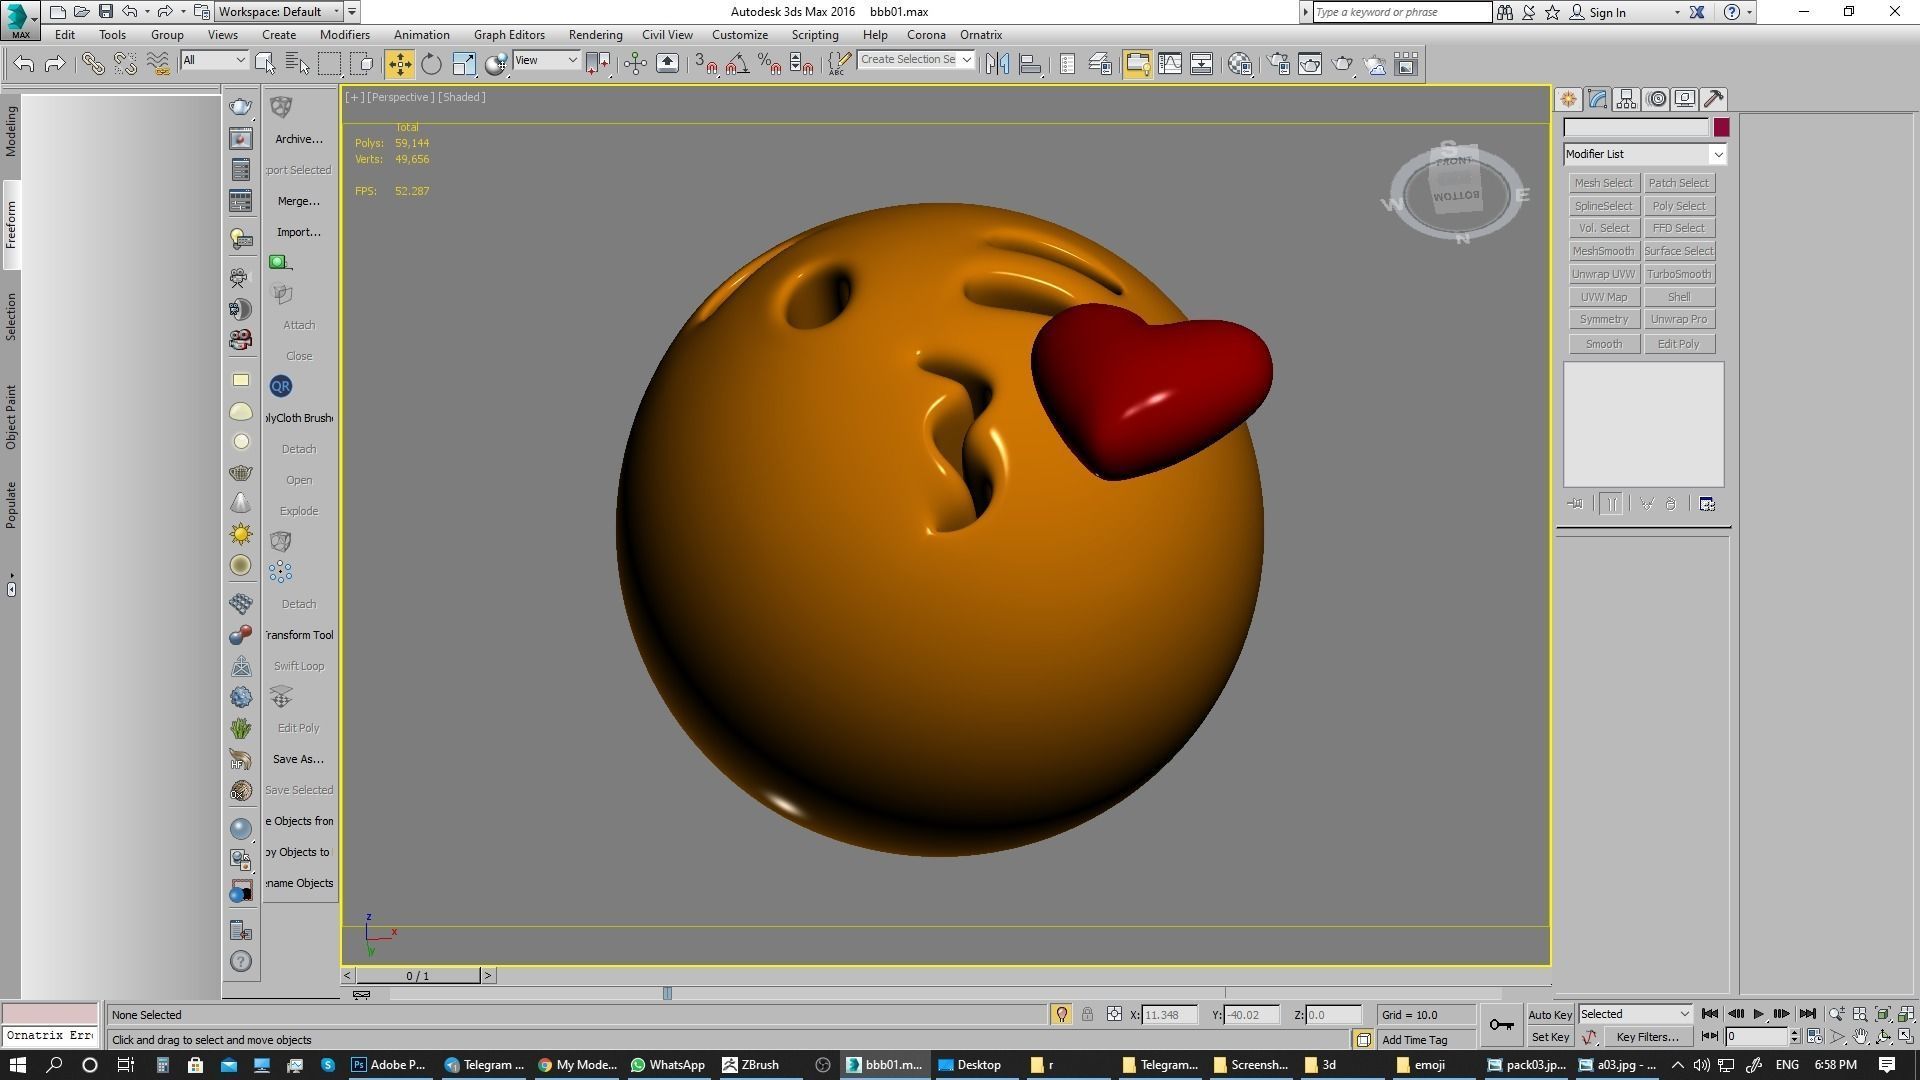
Task: Open the key filter Selected dropdown
Action: click(1635, 1014)
